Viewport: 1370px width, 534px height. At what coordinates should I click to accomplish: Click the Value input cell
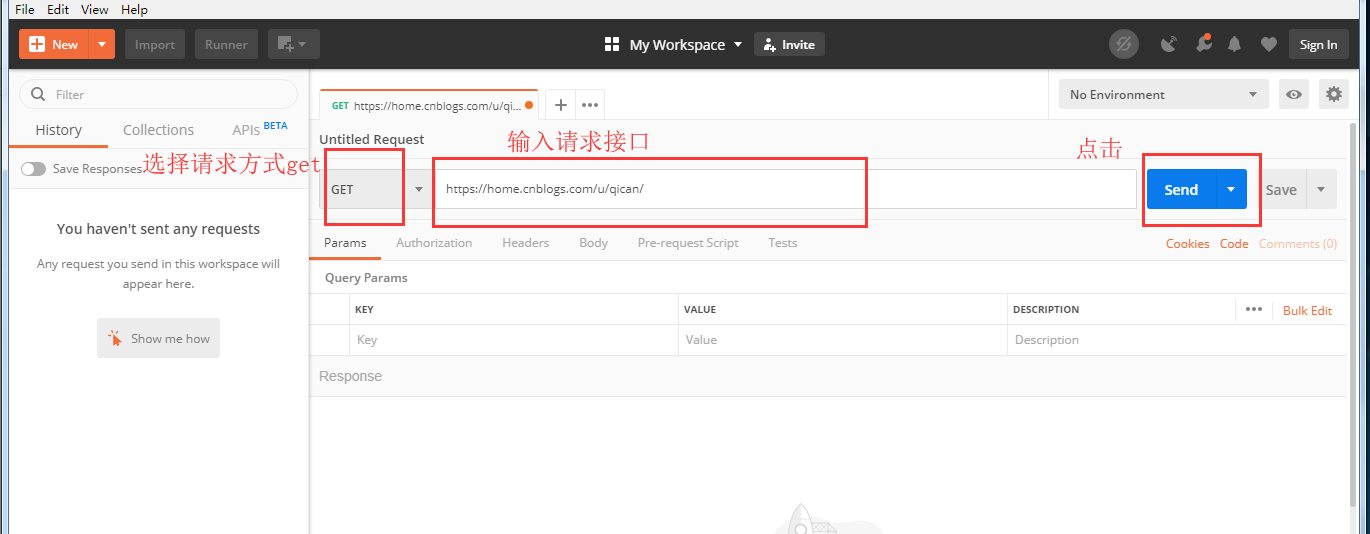(x=843, y=340)
